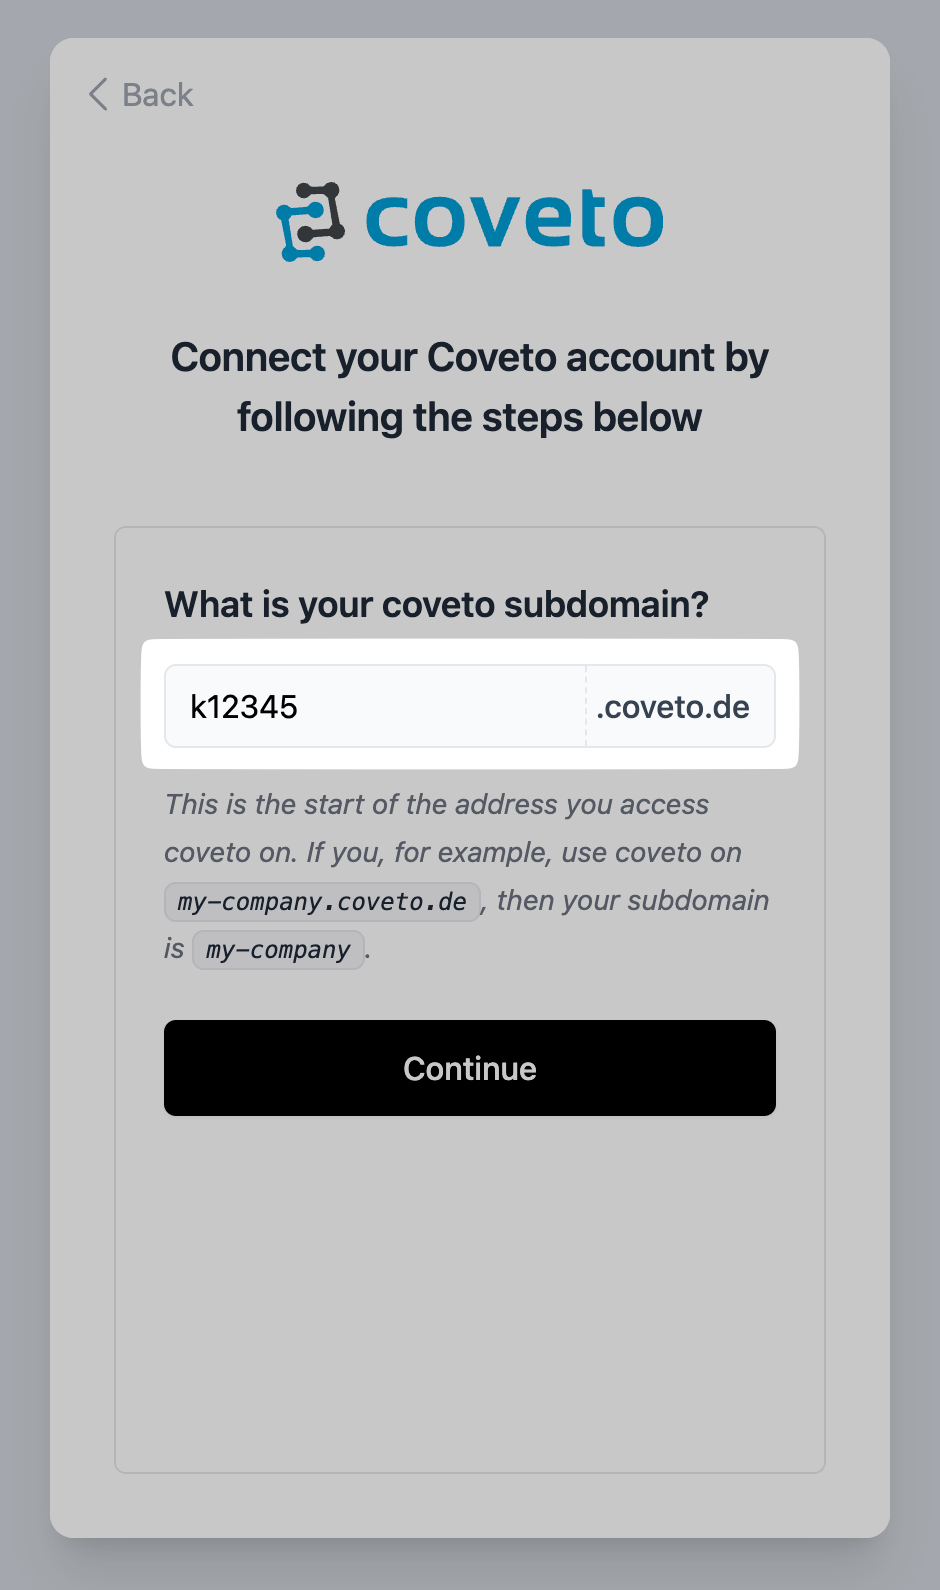Click the coveto logo symbol
Viewport: 940px width, 1590px height.
point(310,221)
